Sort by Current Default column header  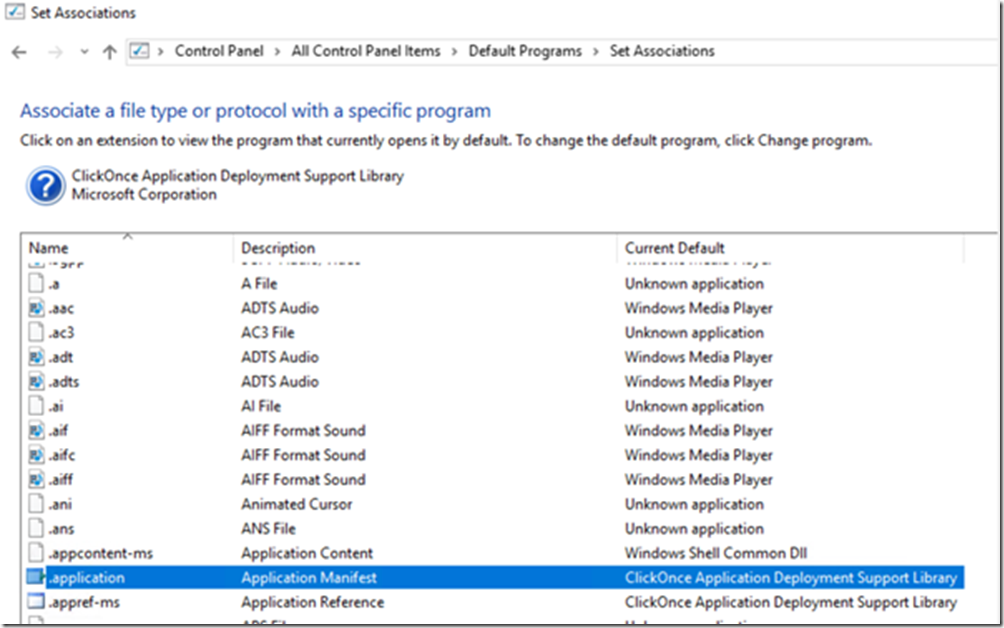click(675, 248)
